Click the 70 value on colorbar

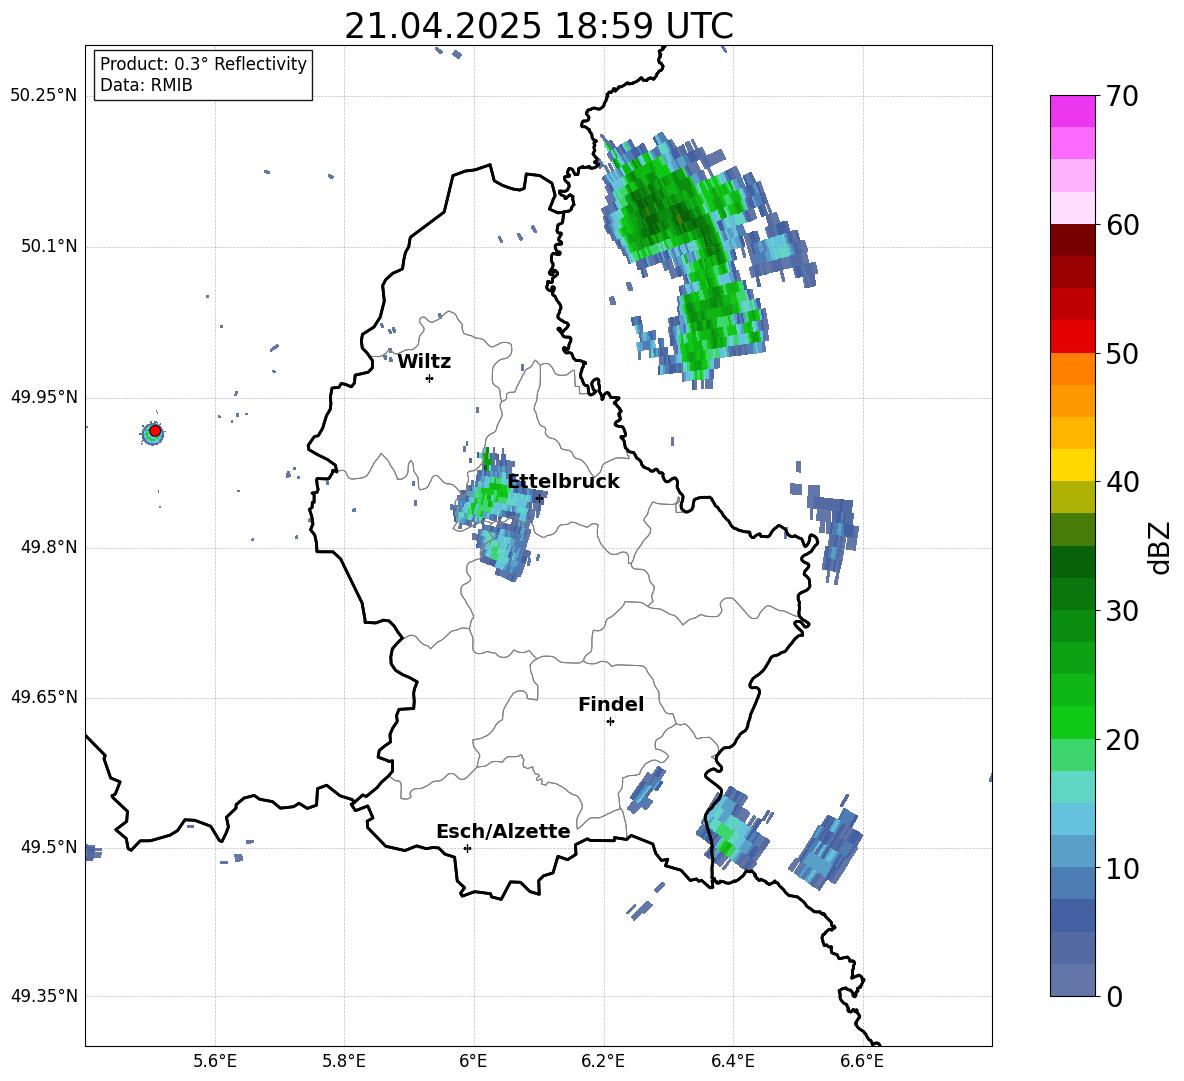[1122, 96]
